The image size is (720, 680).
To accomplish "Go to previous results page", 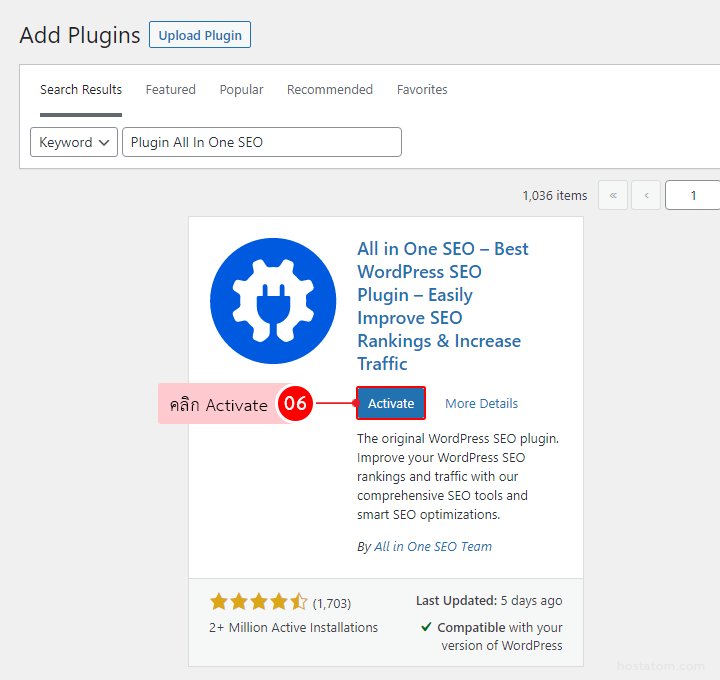I will 646,195.
